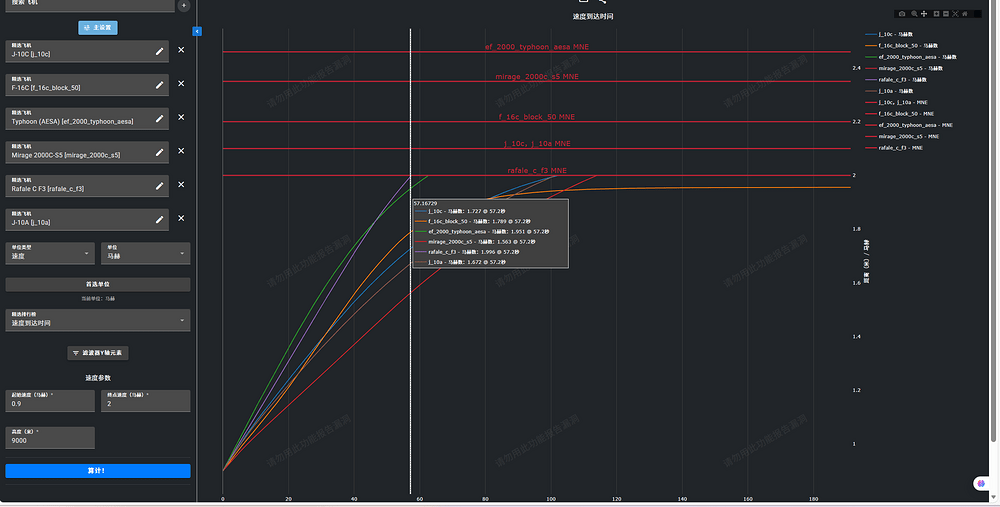
Task: Toggle mirage_2000c_s5 MNE legend entry
Action: tap(902, 136)
